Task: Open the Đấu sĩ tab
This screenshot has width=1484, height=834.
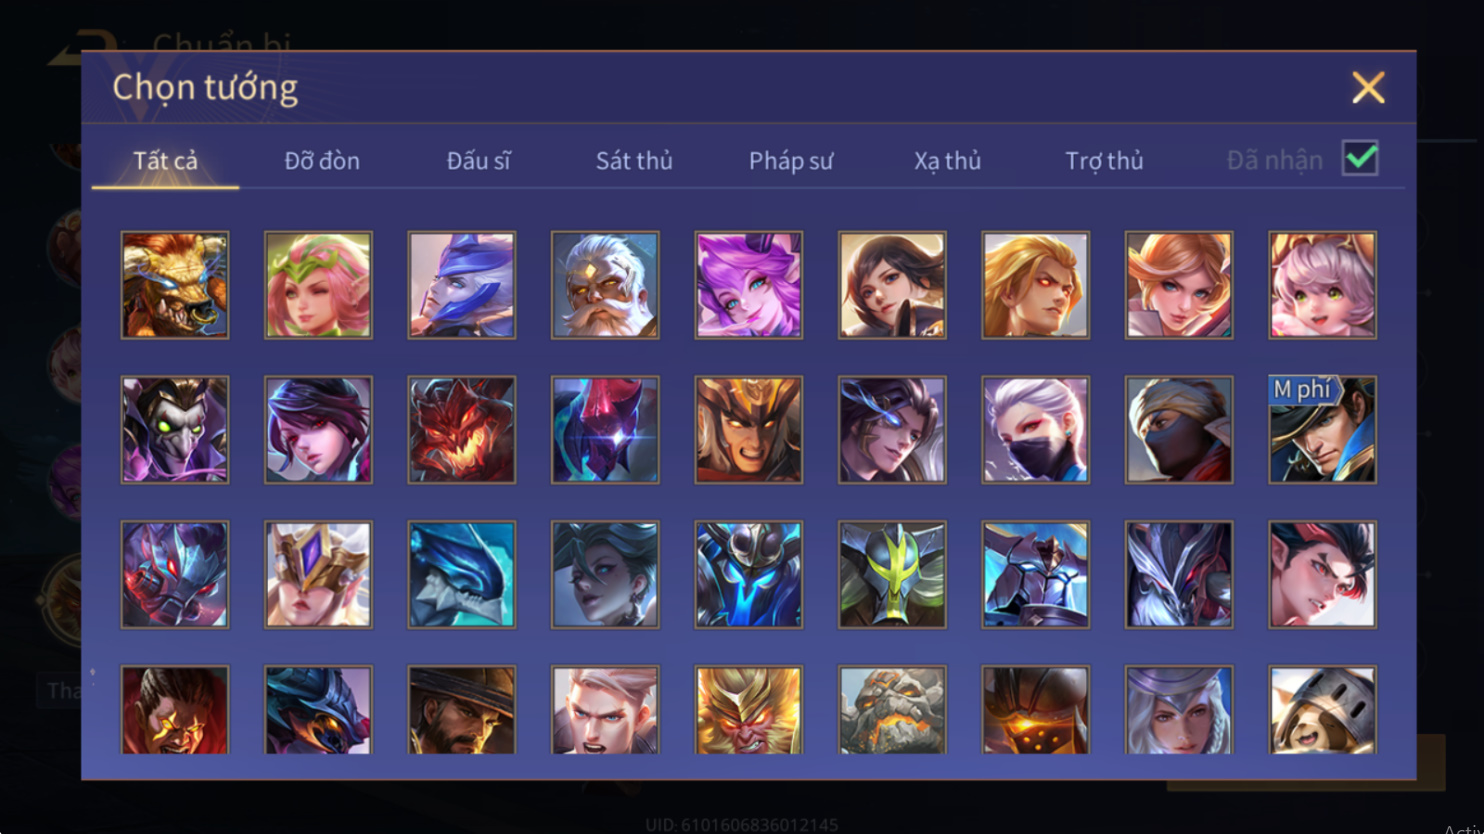Action: pos(478,160)
